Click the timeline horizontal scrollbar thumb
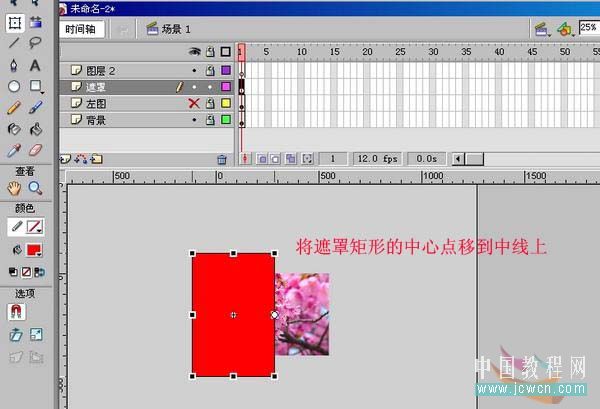The width and height of the screenshot is (600, 409). [475, 159]
